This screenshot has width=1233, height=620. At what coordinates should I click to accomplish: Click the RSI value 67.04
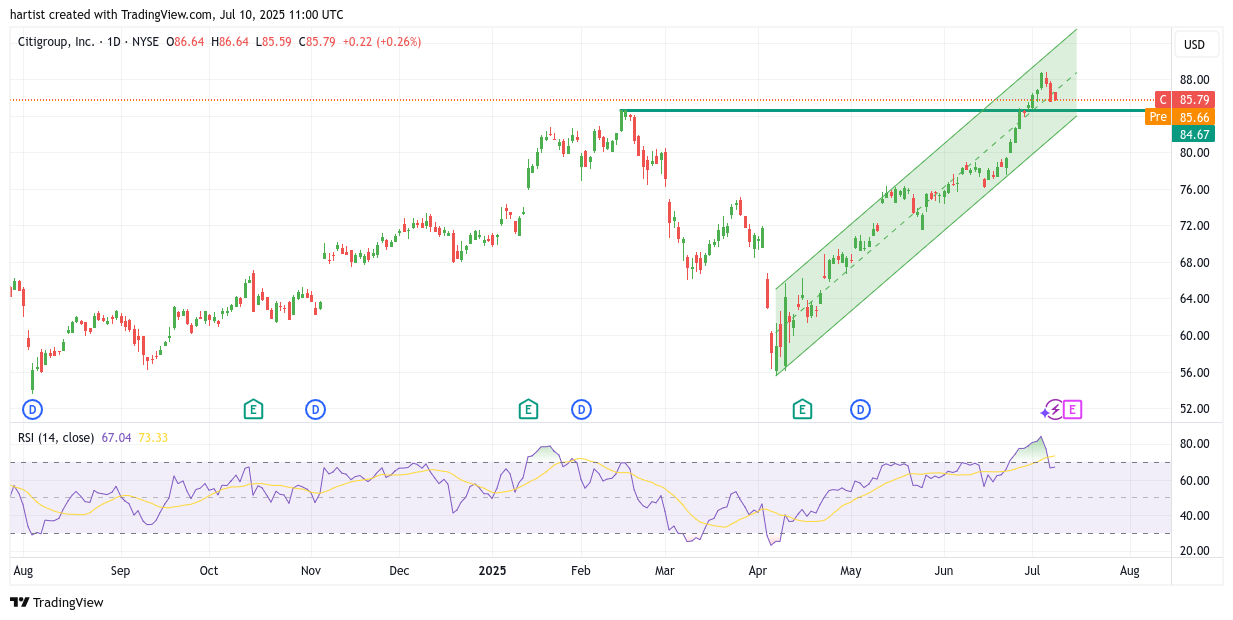point(116,438)
